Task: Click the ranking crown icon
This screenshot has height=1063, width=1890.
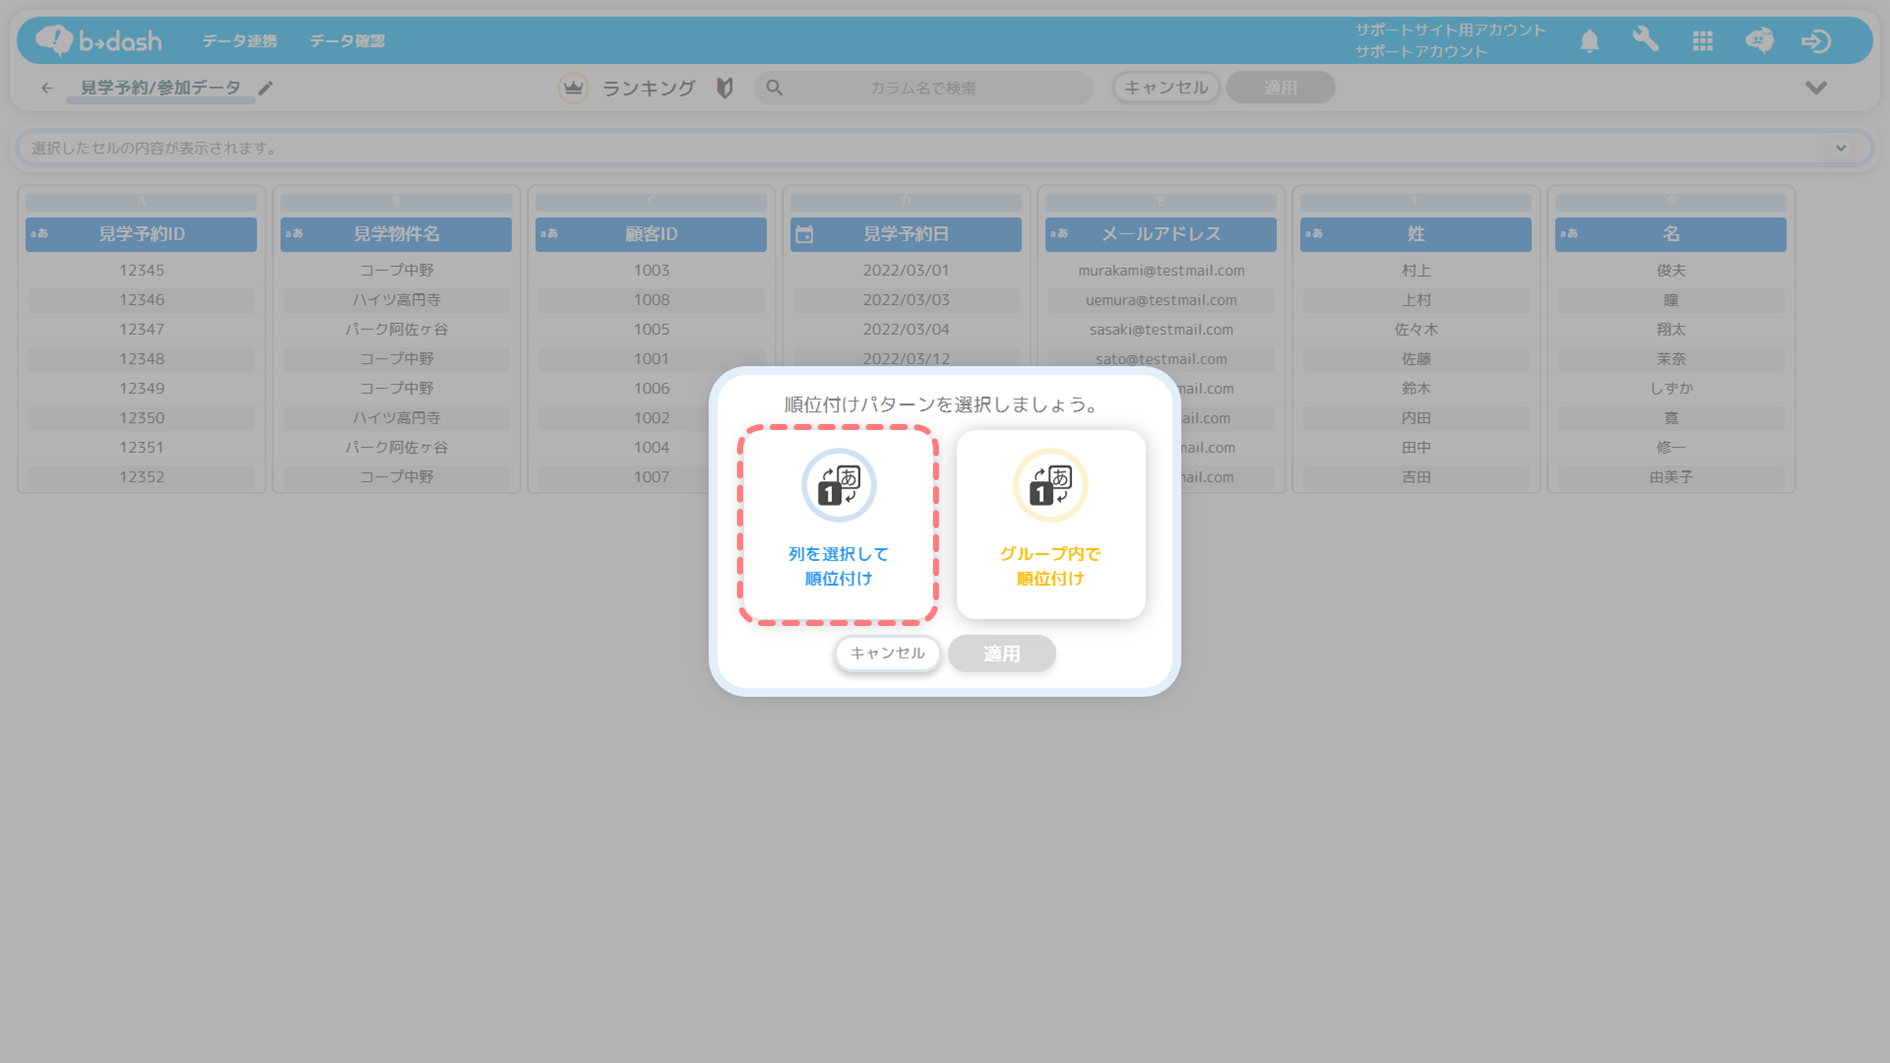Action: 573,88
